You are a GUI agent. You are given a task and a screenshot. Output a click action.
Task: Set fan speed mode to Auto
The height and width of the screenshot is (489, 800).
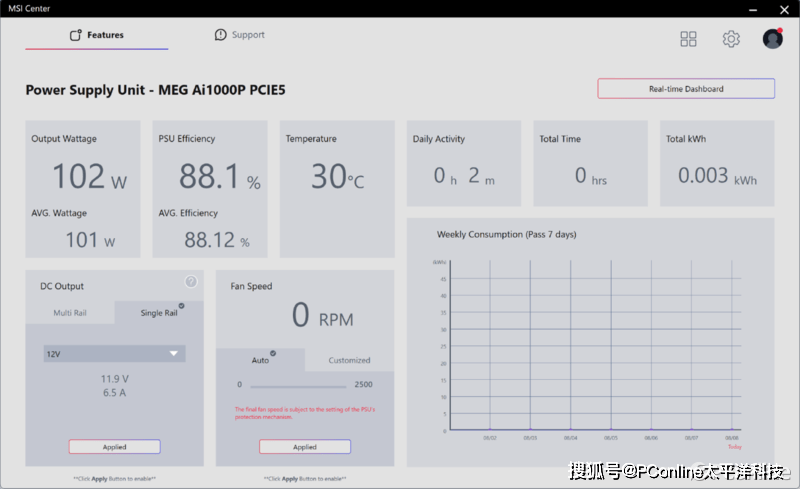pos(260,360)
